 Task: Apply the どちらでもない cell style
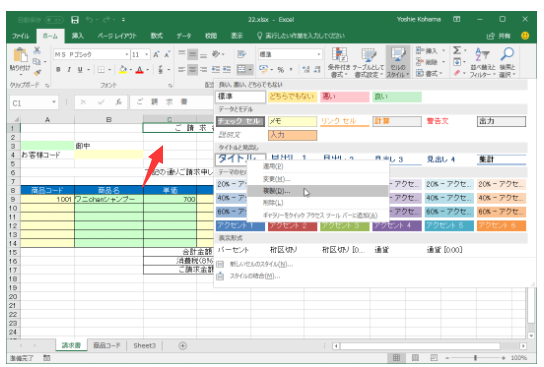[292, 97]
